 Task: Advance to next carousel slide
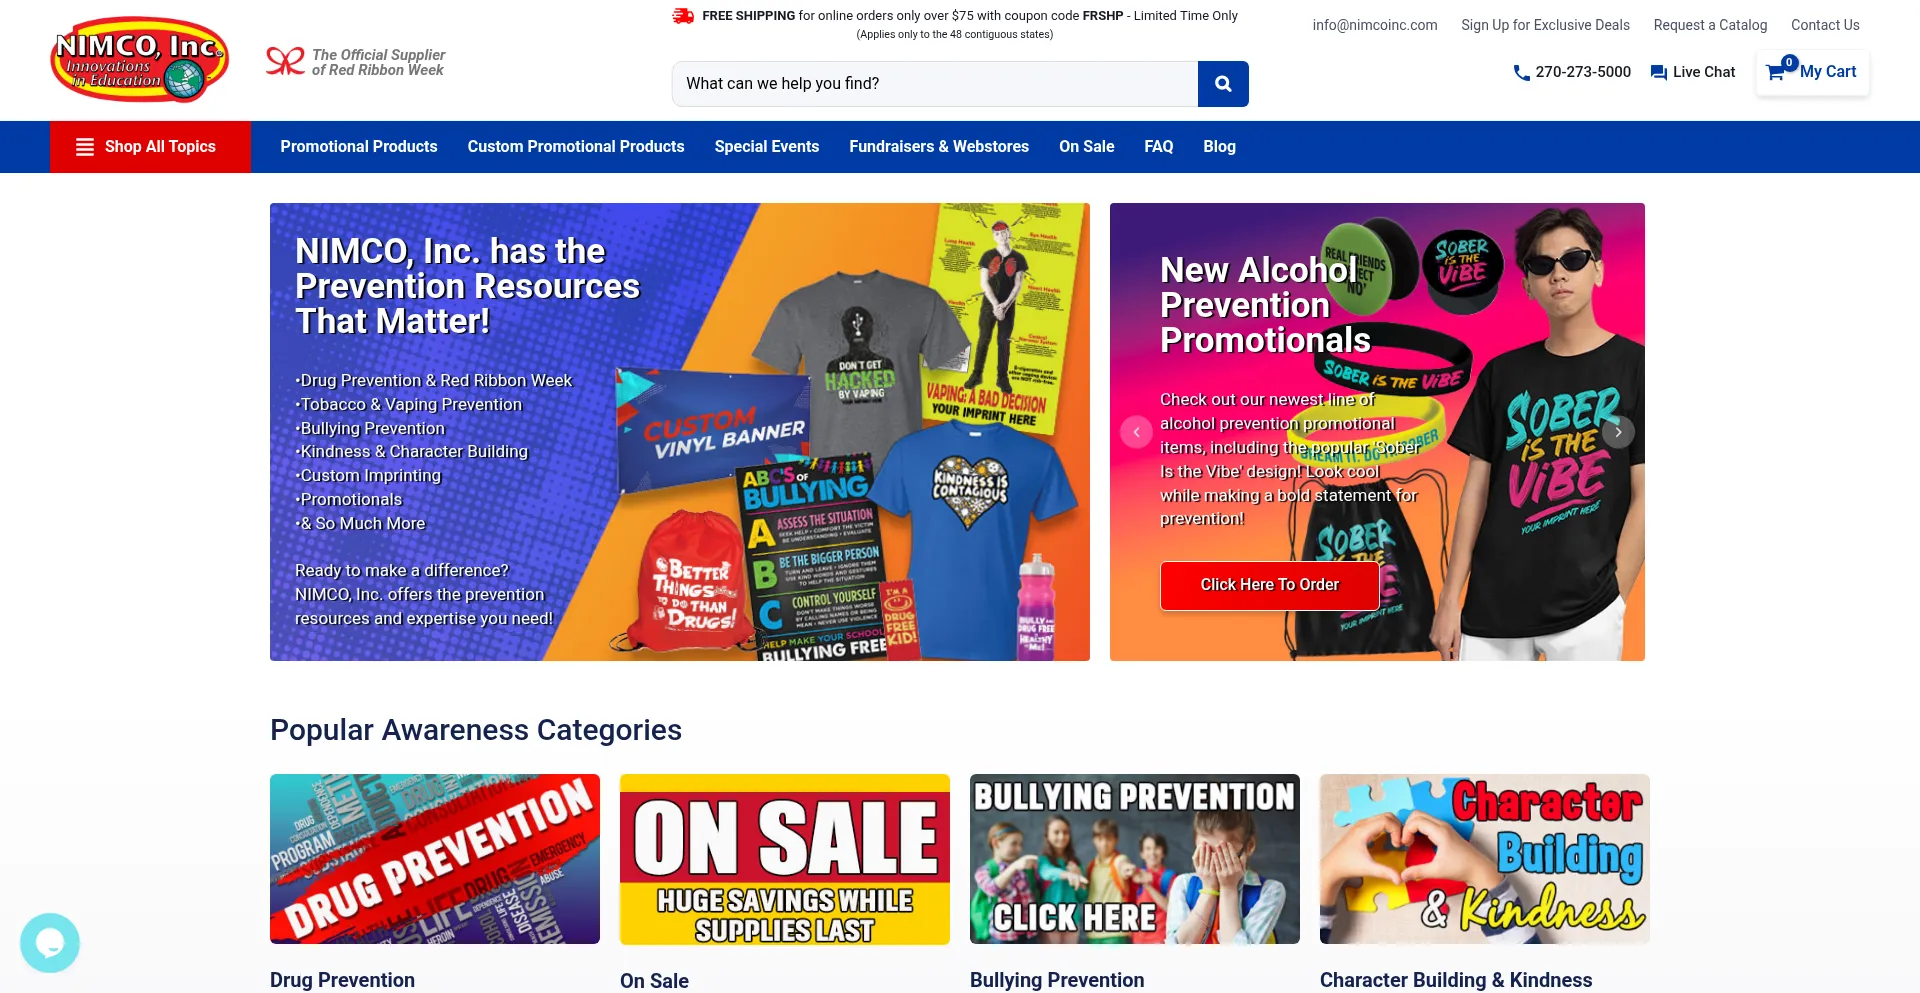pyautogui.click(x=1618, y=432)
